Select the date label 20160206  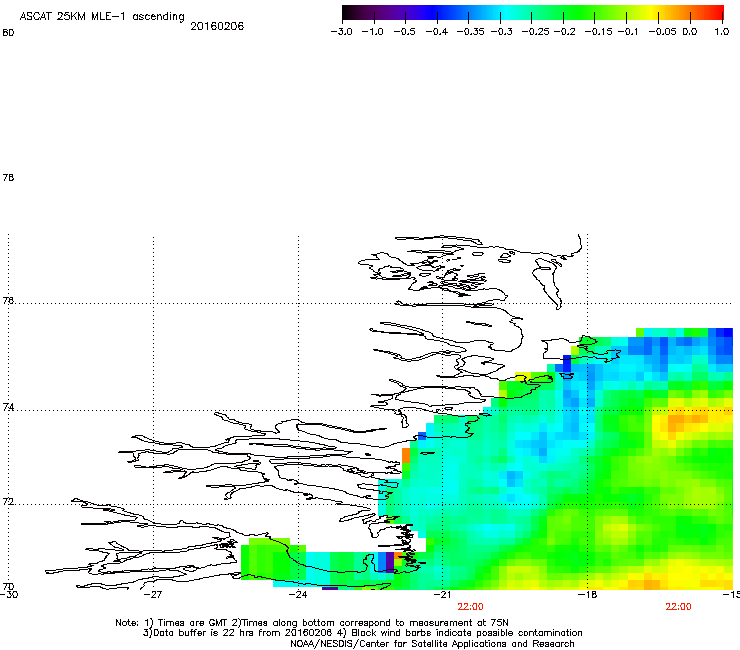tap(217, 26)
